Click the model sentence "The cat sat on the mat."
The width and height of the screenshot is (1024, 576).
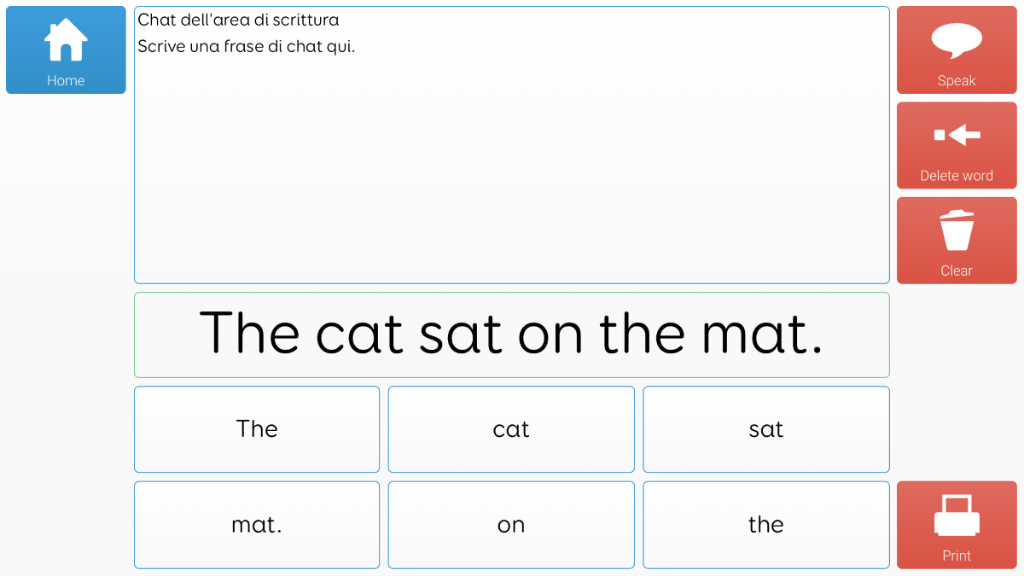point(511,334)
